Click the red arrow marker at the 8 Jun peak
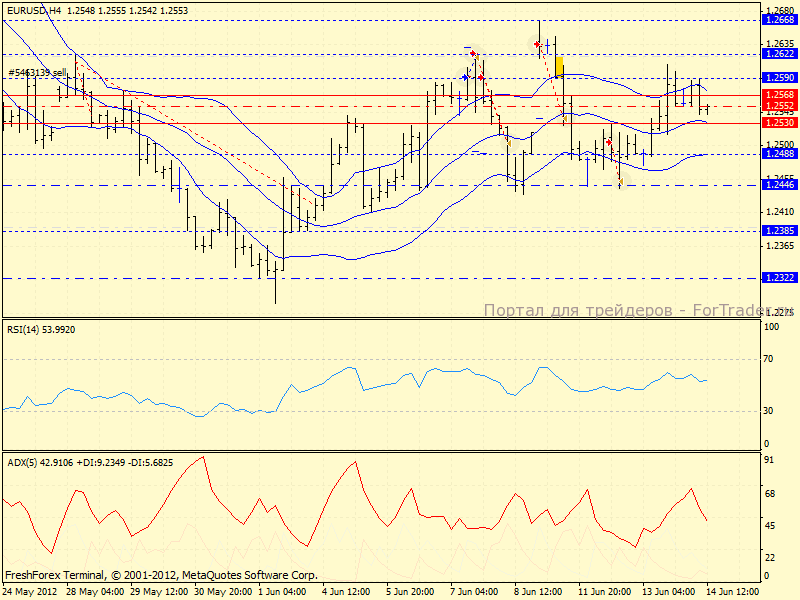800x600 pixels. tap(537, 44)
